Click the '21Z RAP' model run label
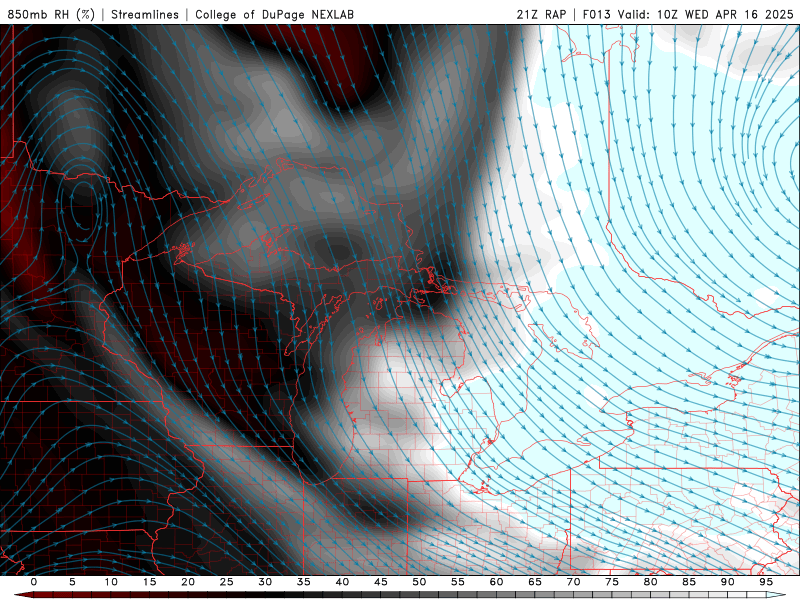This screenshot has width=800, height=600. (541, 14)
